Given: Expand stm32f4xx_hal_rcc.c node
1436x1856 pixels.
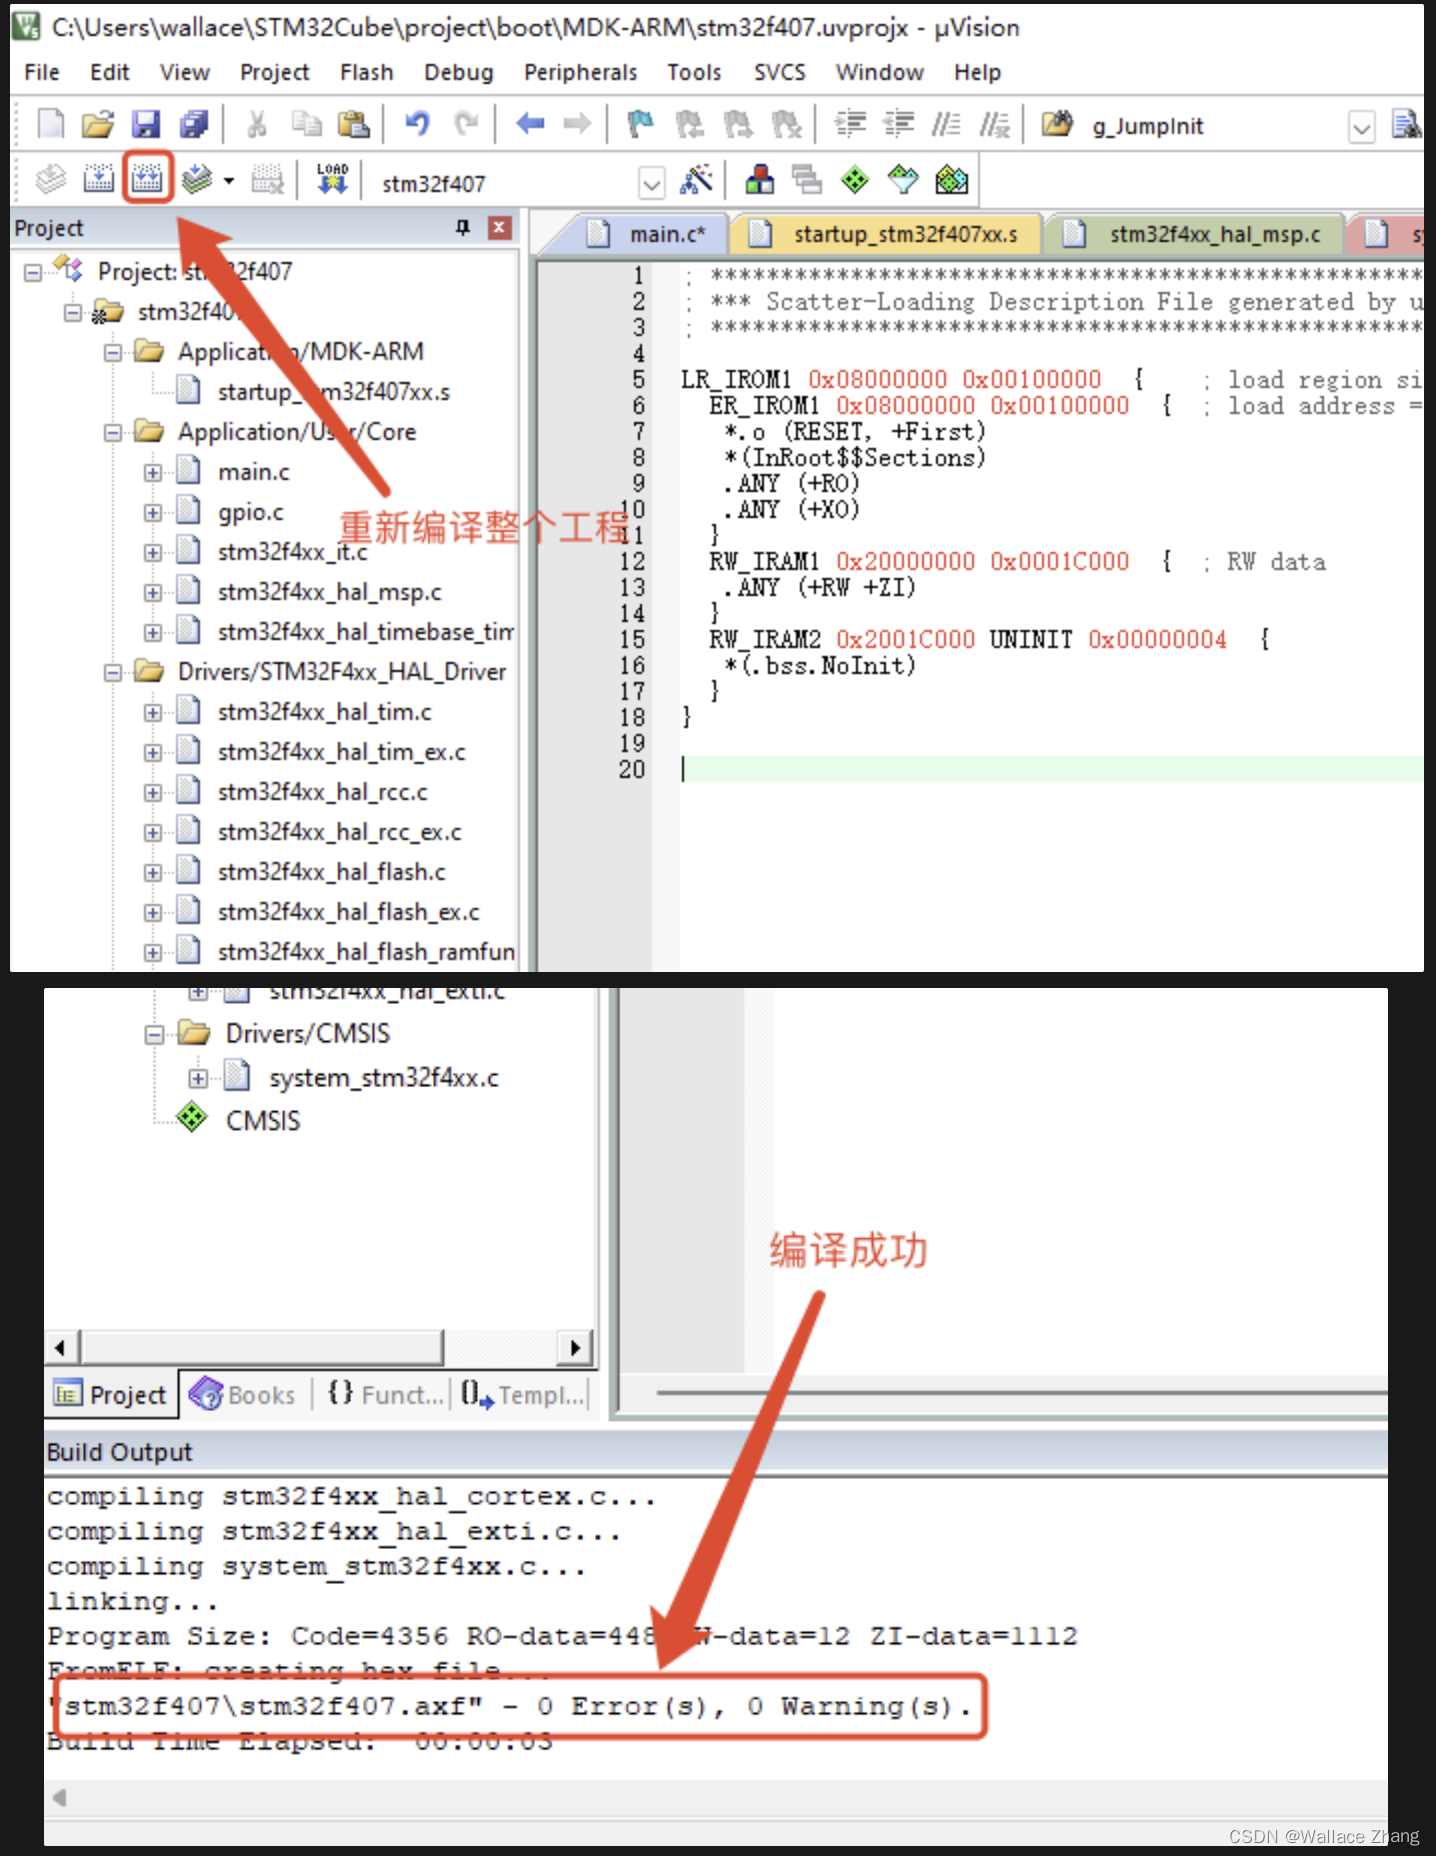Looking at the screenshot, I should [x=152, y=792].
